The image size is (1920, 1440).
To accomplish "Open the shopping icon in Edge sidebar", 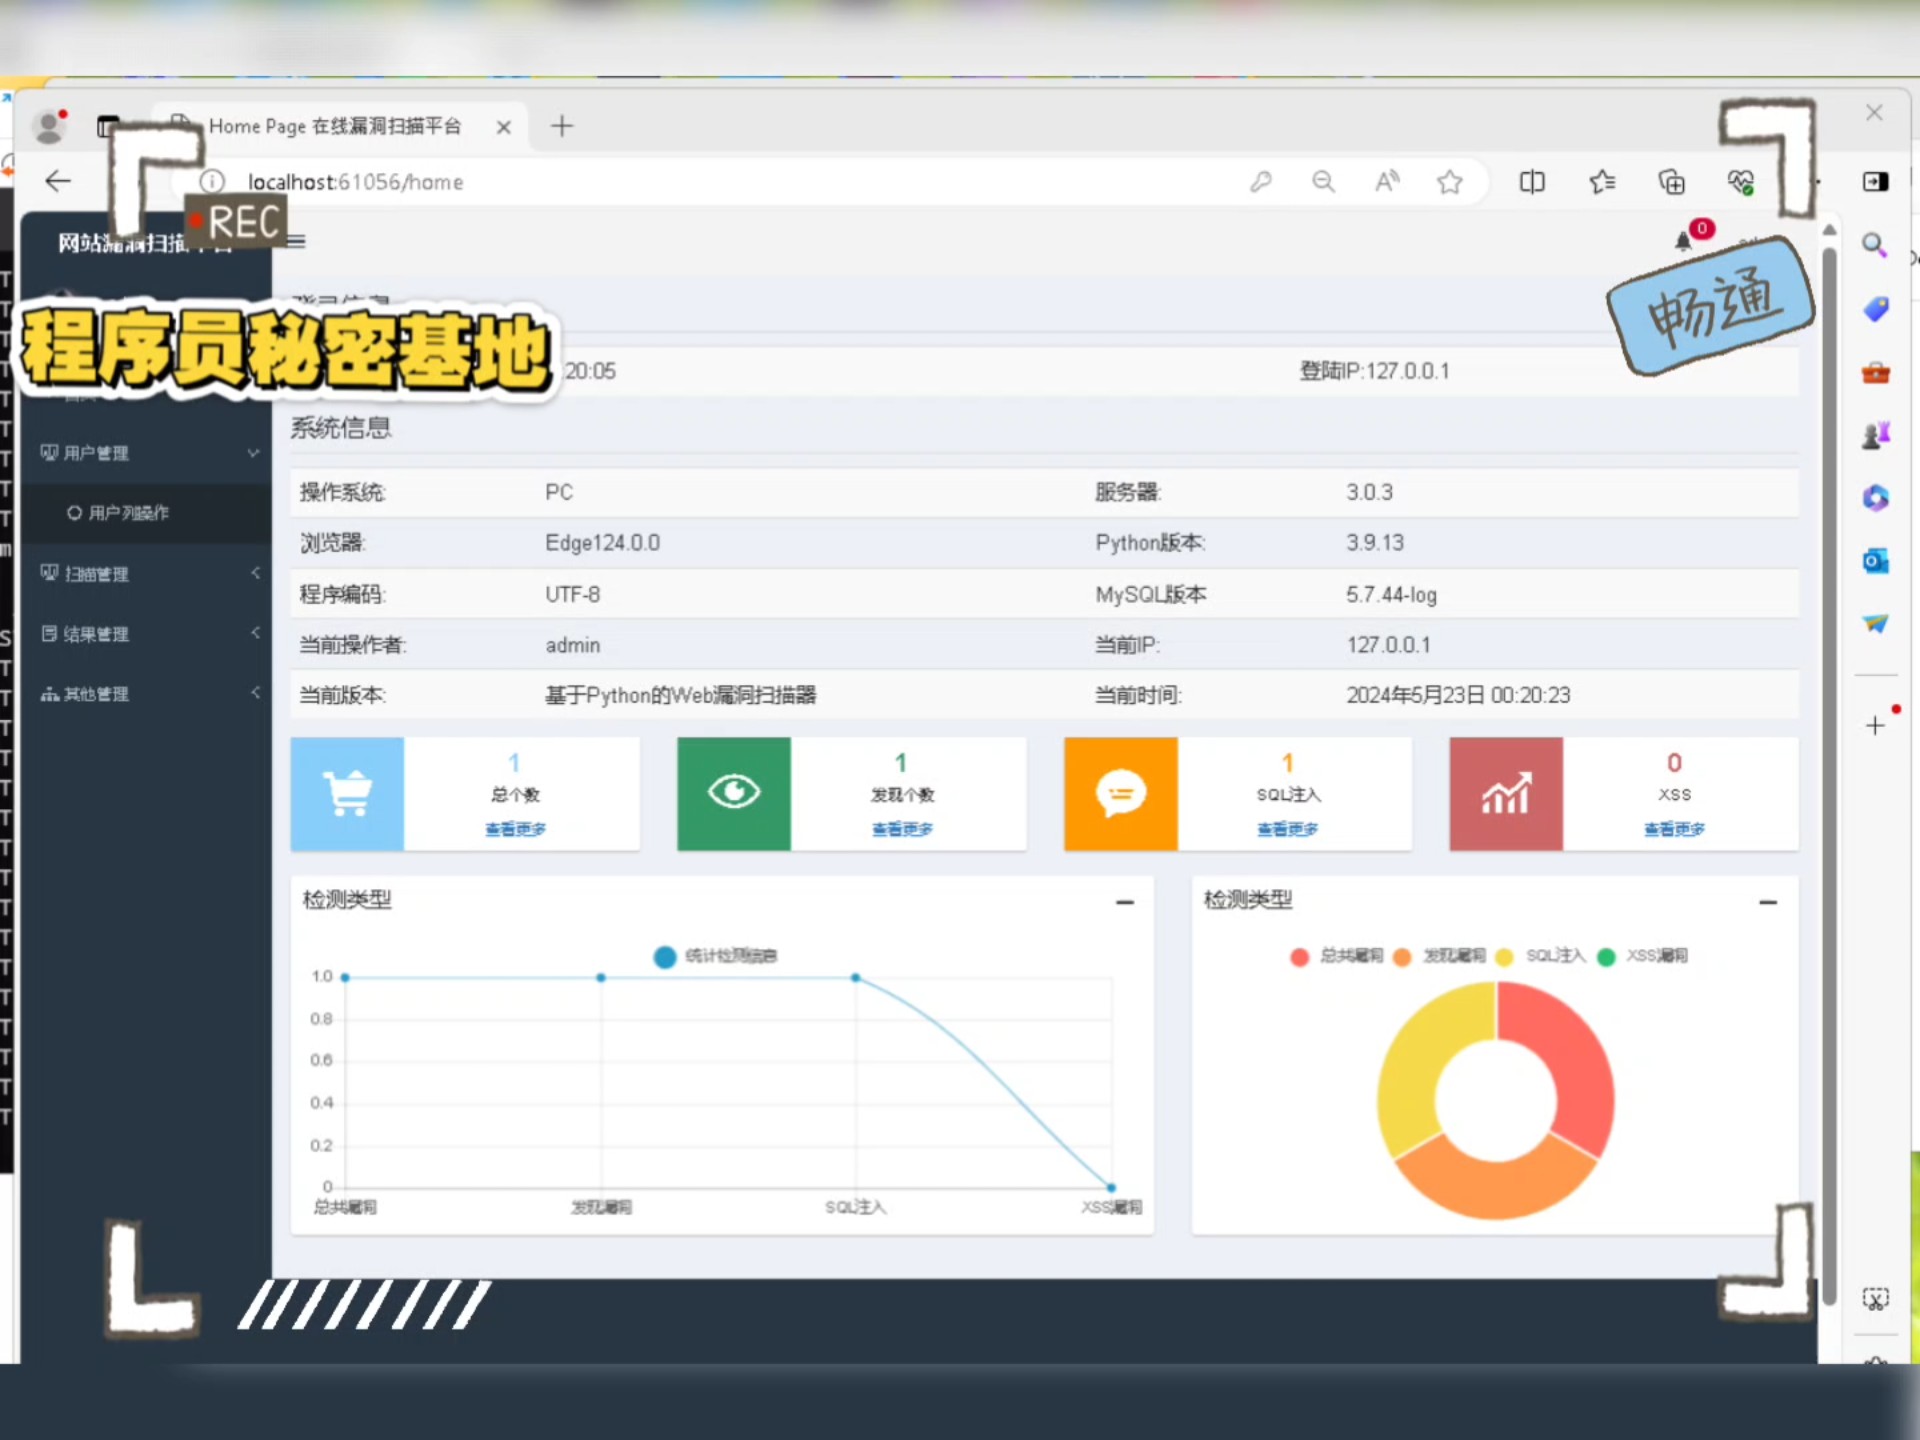I will [1875, 309].
